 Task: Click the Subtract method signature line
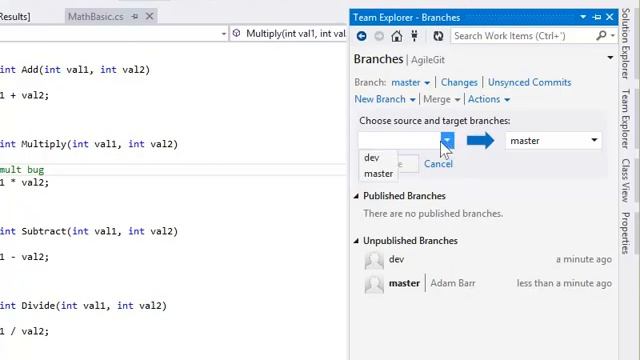tap(89, 231)
